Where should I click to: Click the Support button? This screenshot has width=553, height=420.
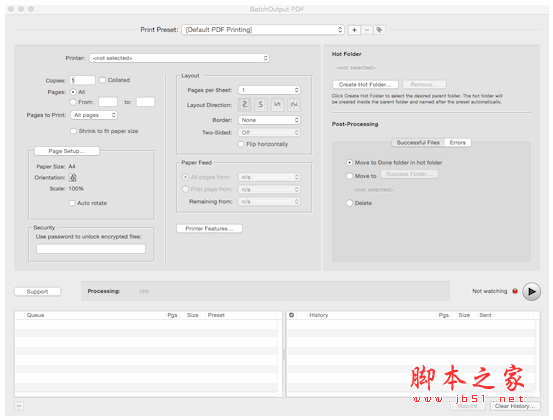coord(37,292)
